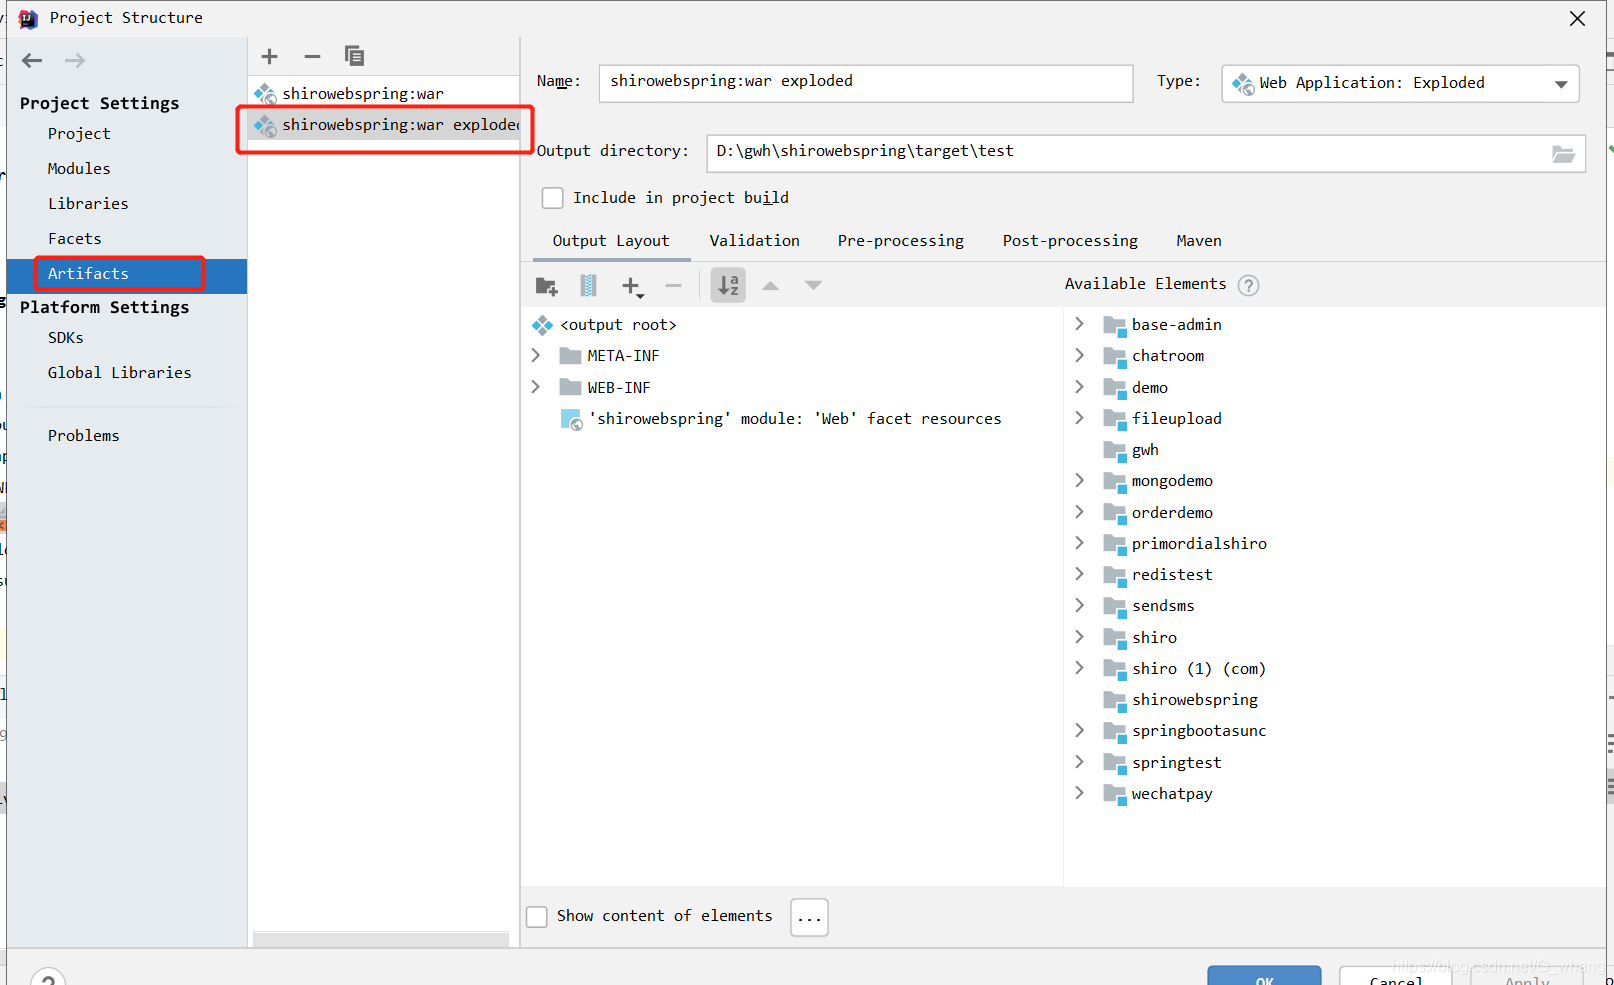
Task: Click the ellipsis options button
Action: coord(809,917)
